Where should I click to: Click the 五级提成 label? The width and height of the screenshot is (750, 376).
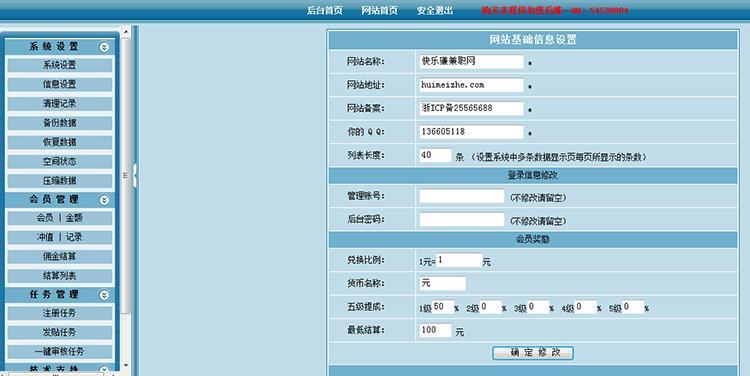(x=366, y=307)
